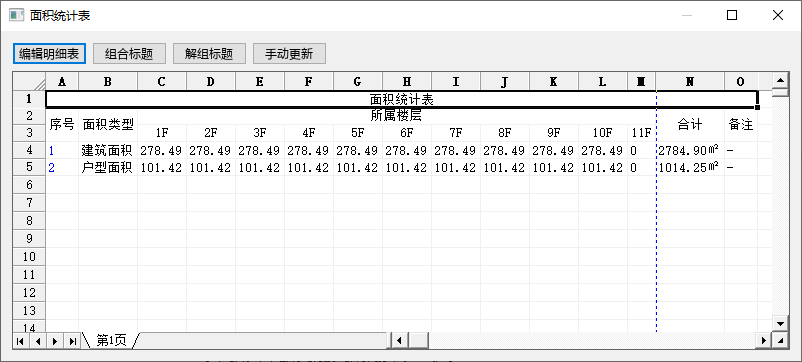Screen dimensions: 802x362
Task: Click vertical scrollbar up arrow
Action: pos(780,80)
